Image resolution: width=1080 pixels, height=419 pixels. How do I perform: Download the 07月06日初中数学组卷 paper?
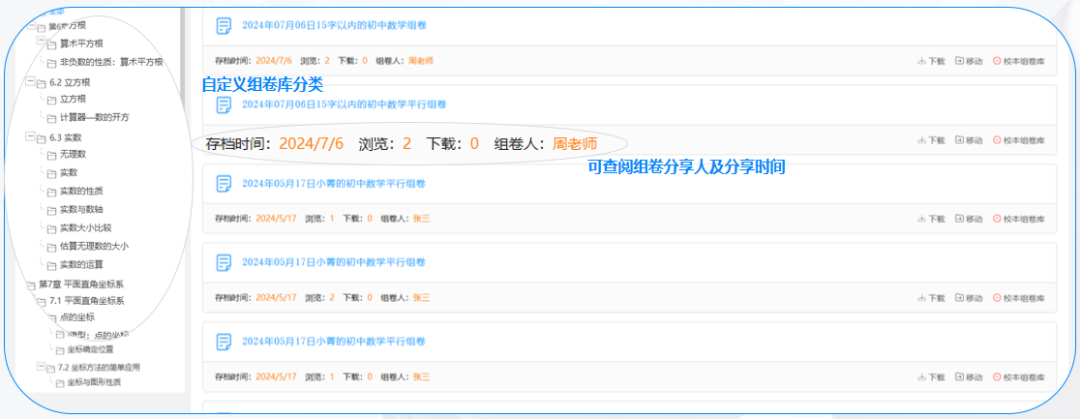tap(931, 61)
